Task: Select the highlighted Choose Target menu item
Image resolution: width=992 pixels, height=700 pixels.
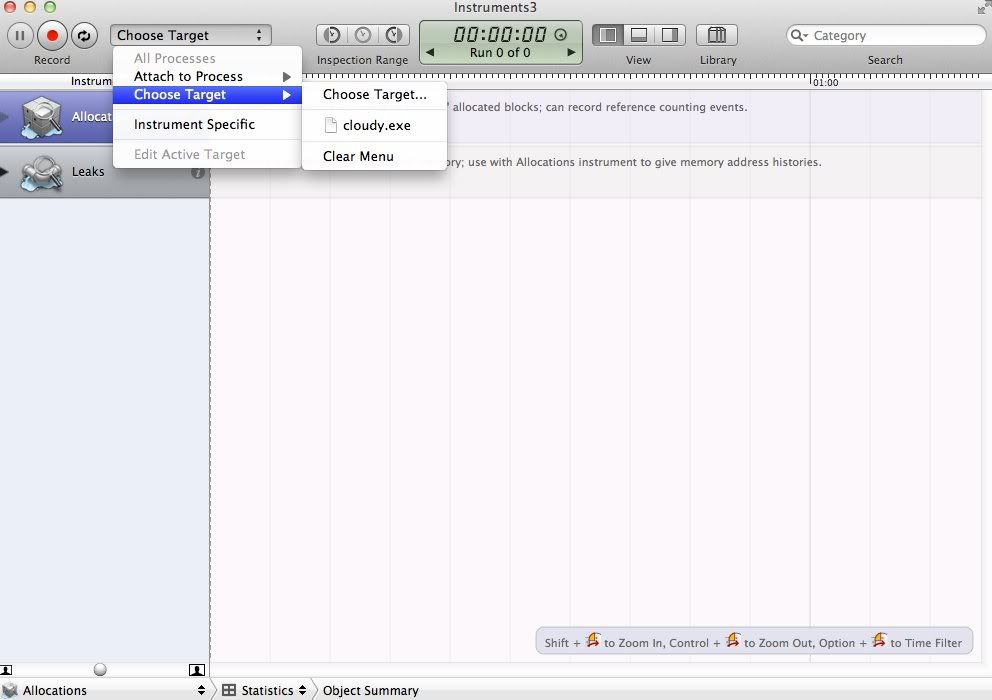Action: [208, 95]
